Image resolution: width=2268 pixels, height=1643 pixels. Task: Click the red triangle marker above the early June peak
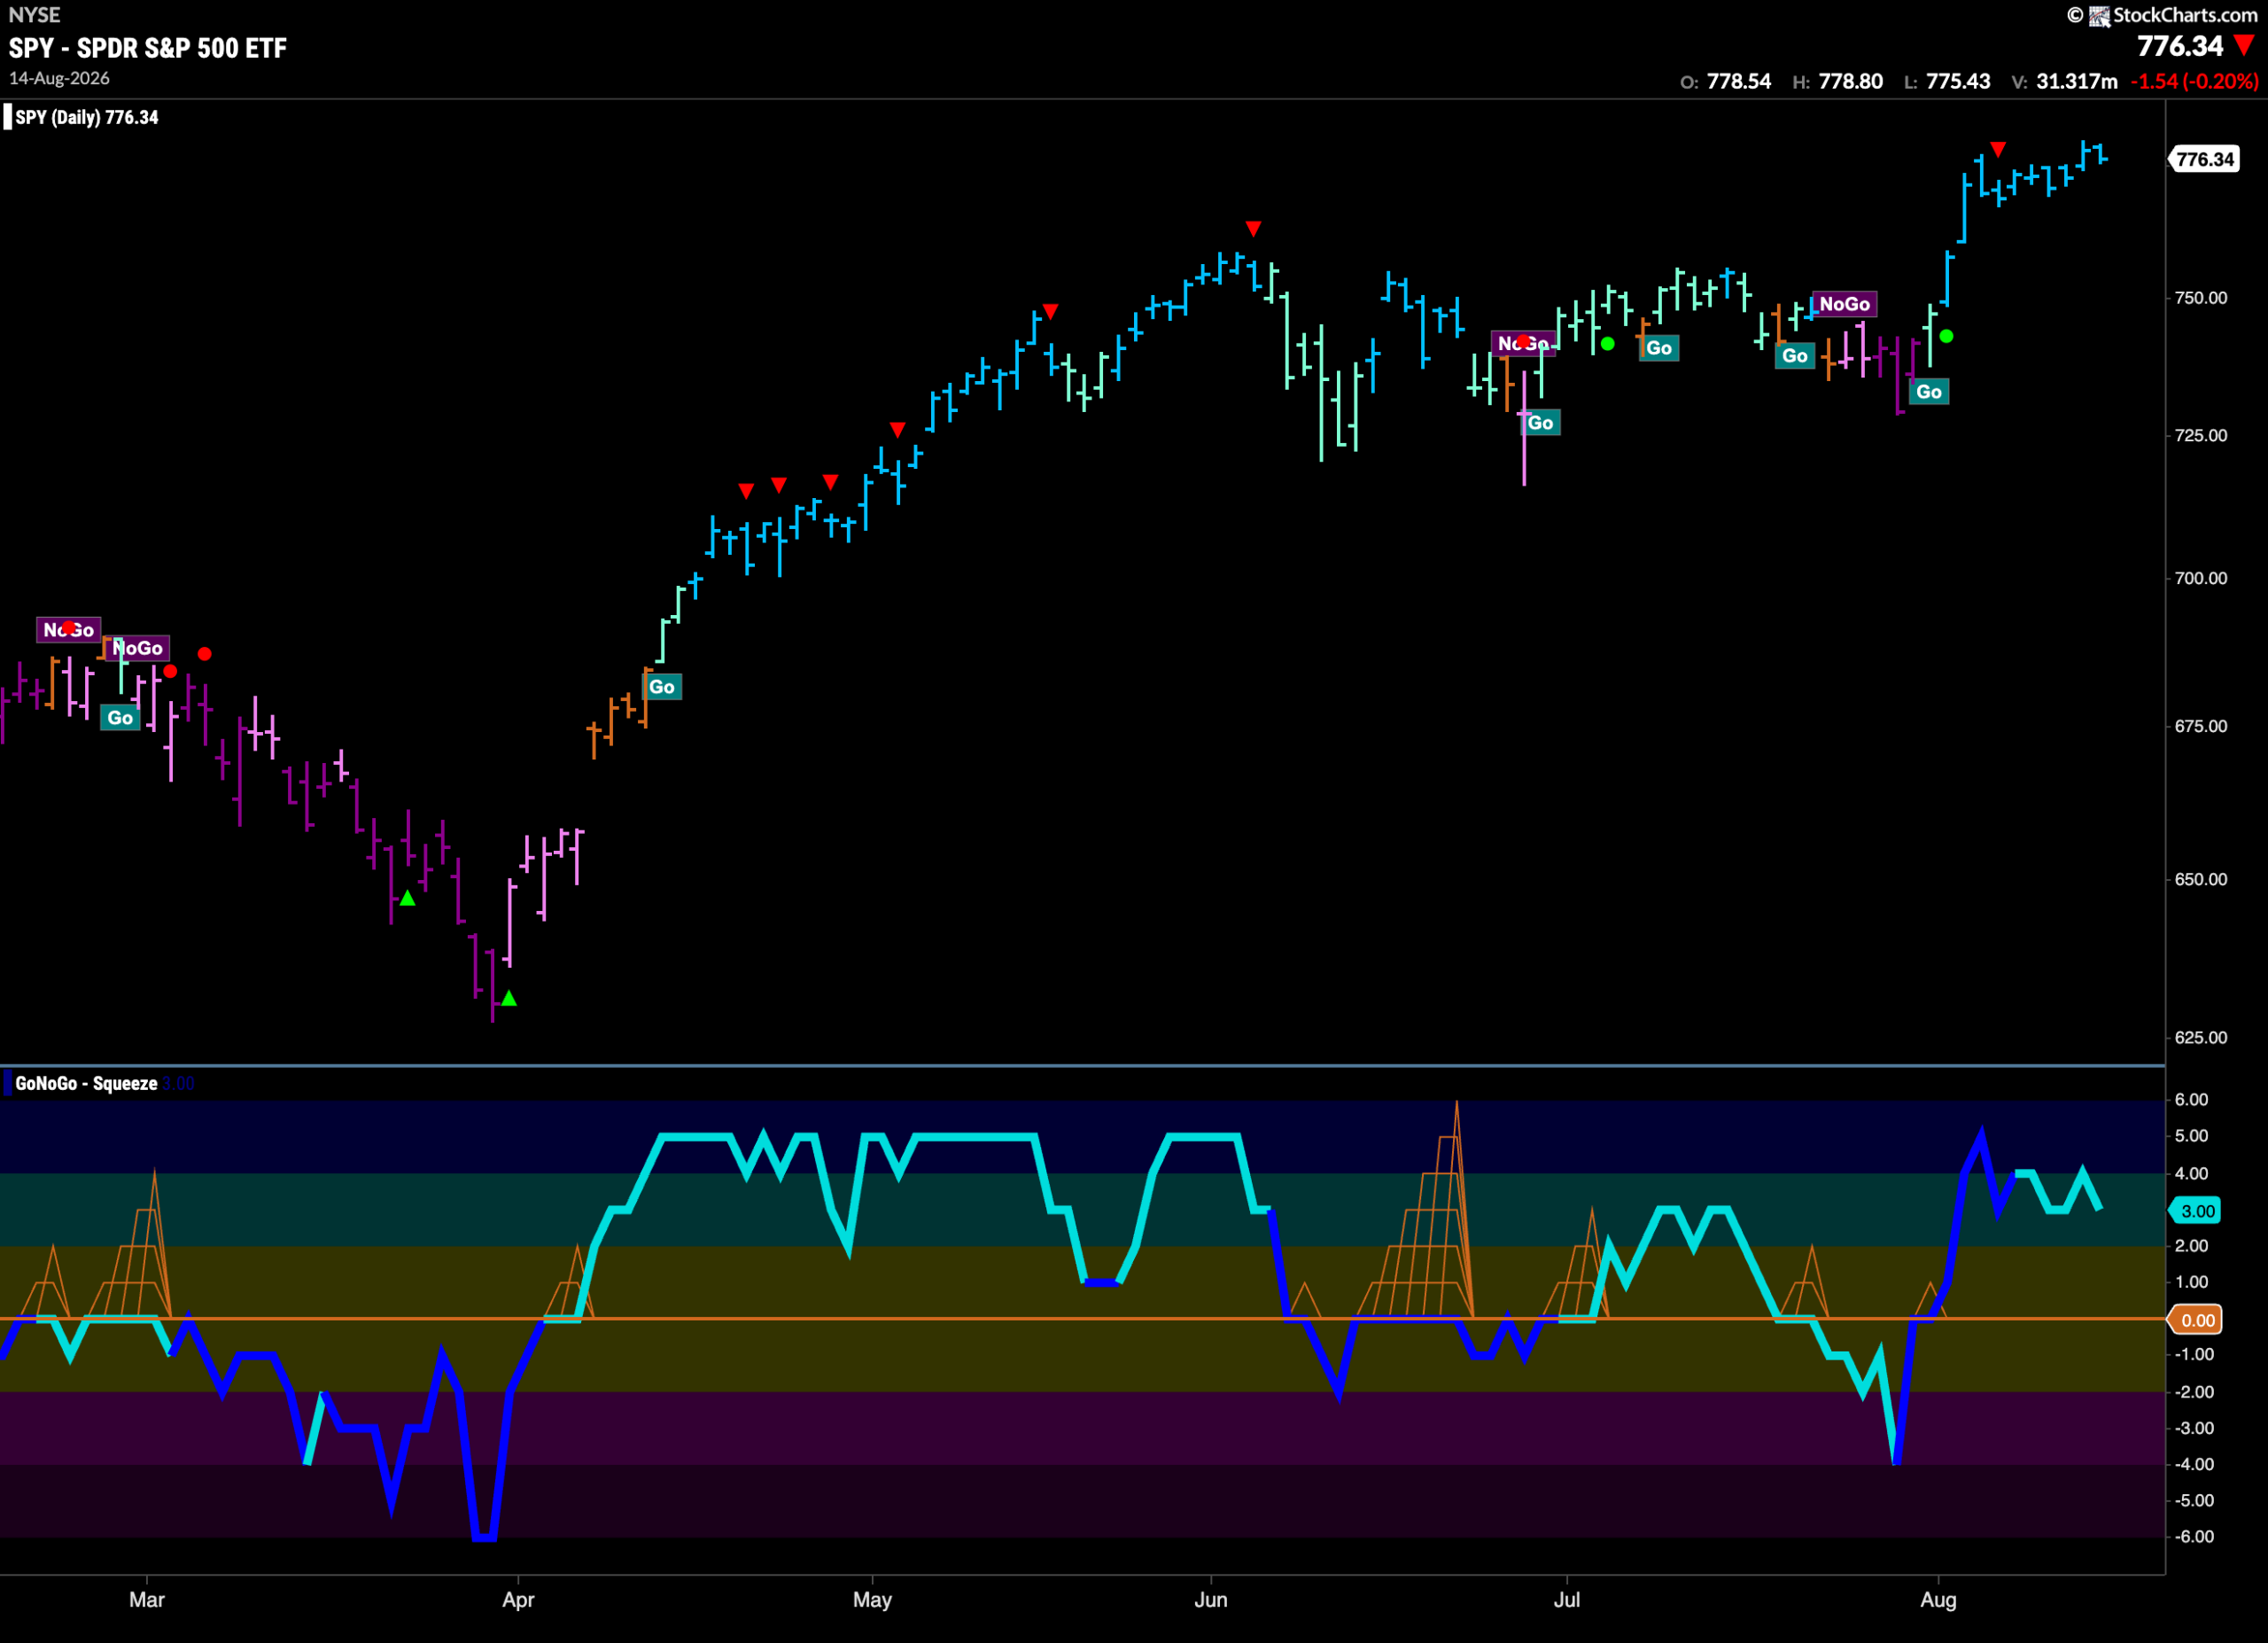pyautogui.click(x=1253, y=229)
